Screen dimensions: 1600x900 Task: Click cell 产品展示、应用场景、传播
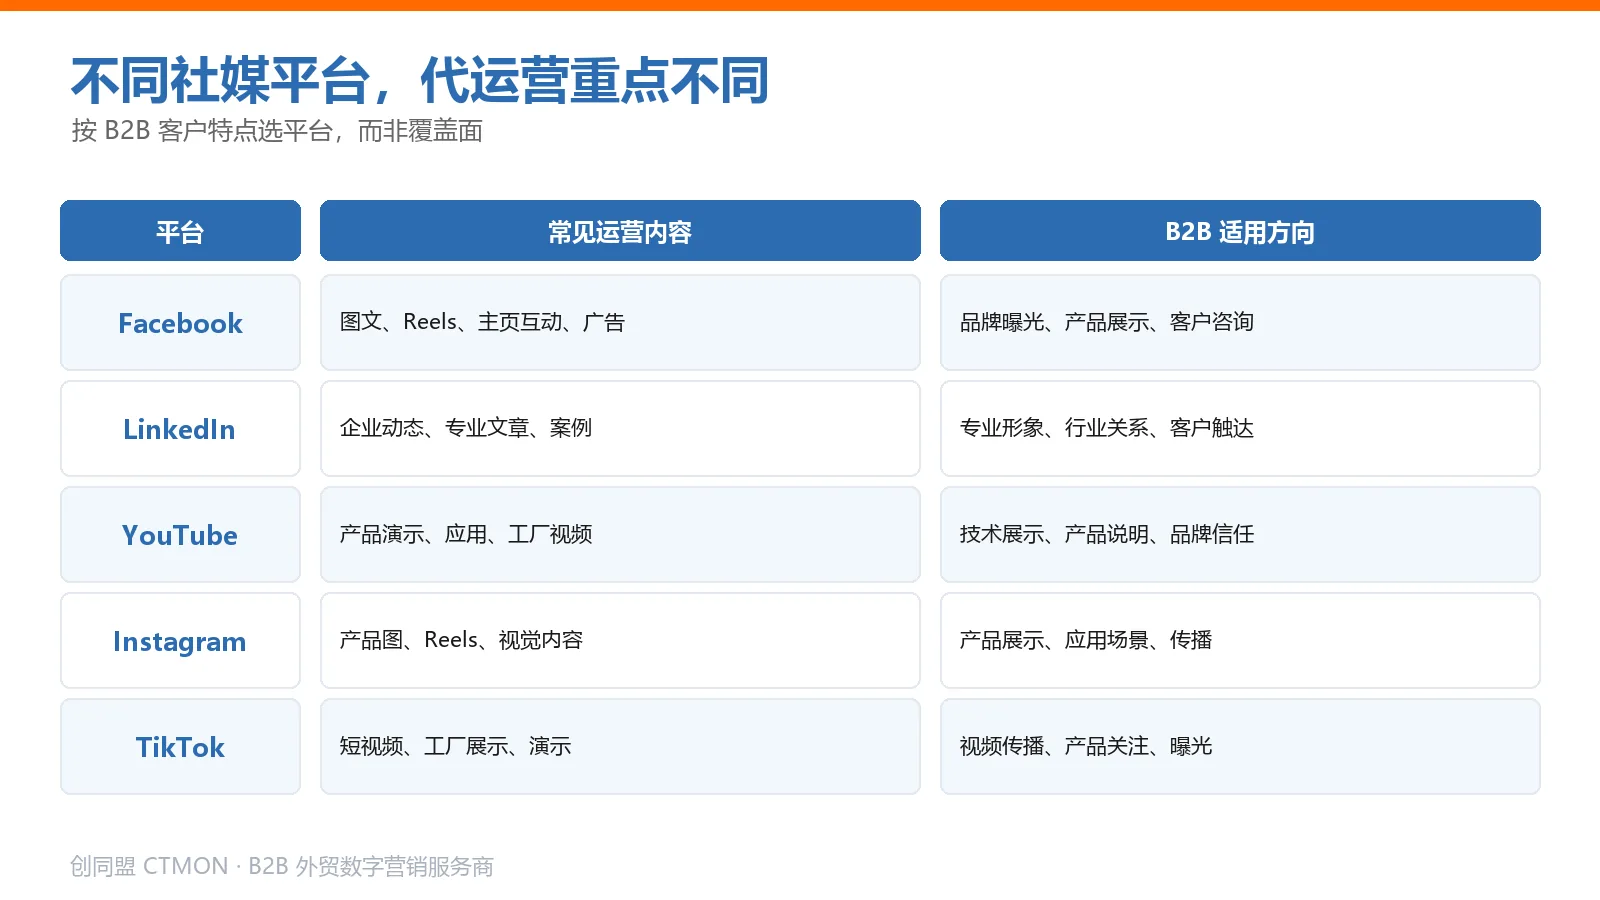click(x=1240, y=641)
